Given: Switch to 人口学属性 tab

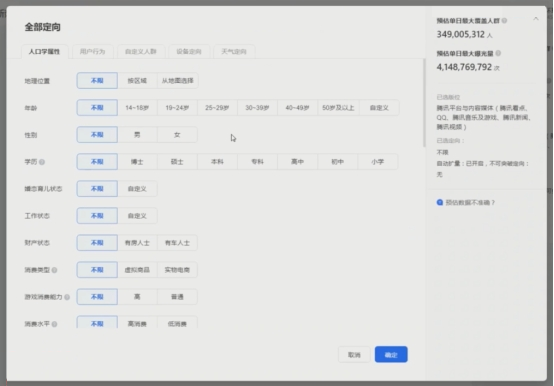Looking at the screenshot, I should click(x=45, y=52).
